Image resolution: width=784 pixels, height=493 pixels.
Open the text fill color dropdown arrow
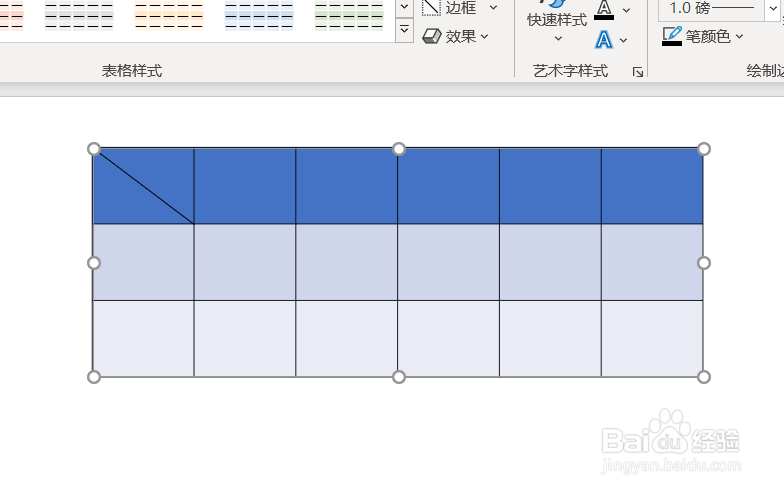pos(626,10)
